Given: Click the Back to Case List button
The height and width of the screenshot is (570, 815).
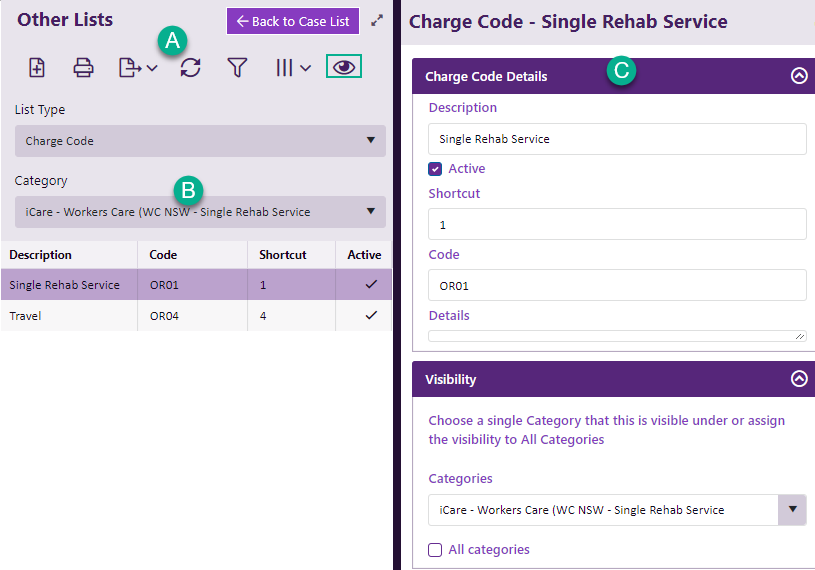Looking at the screenshot, I should (x=292, y=21).
